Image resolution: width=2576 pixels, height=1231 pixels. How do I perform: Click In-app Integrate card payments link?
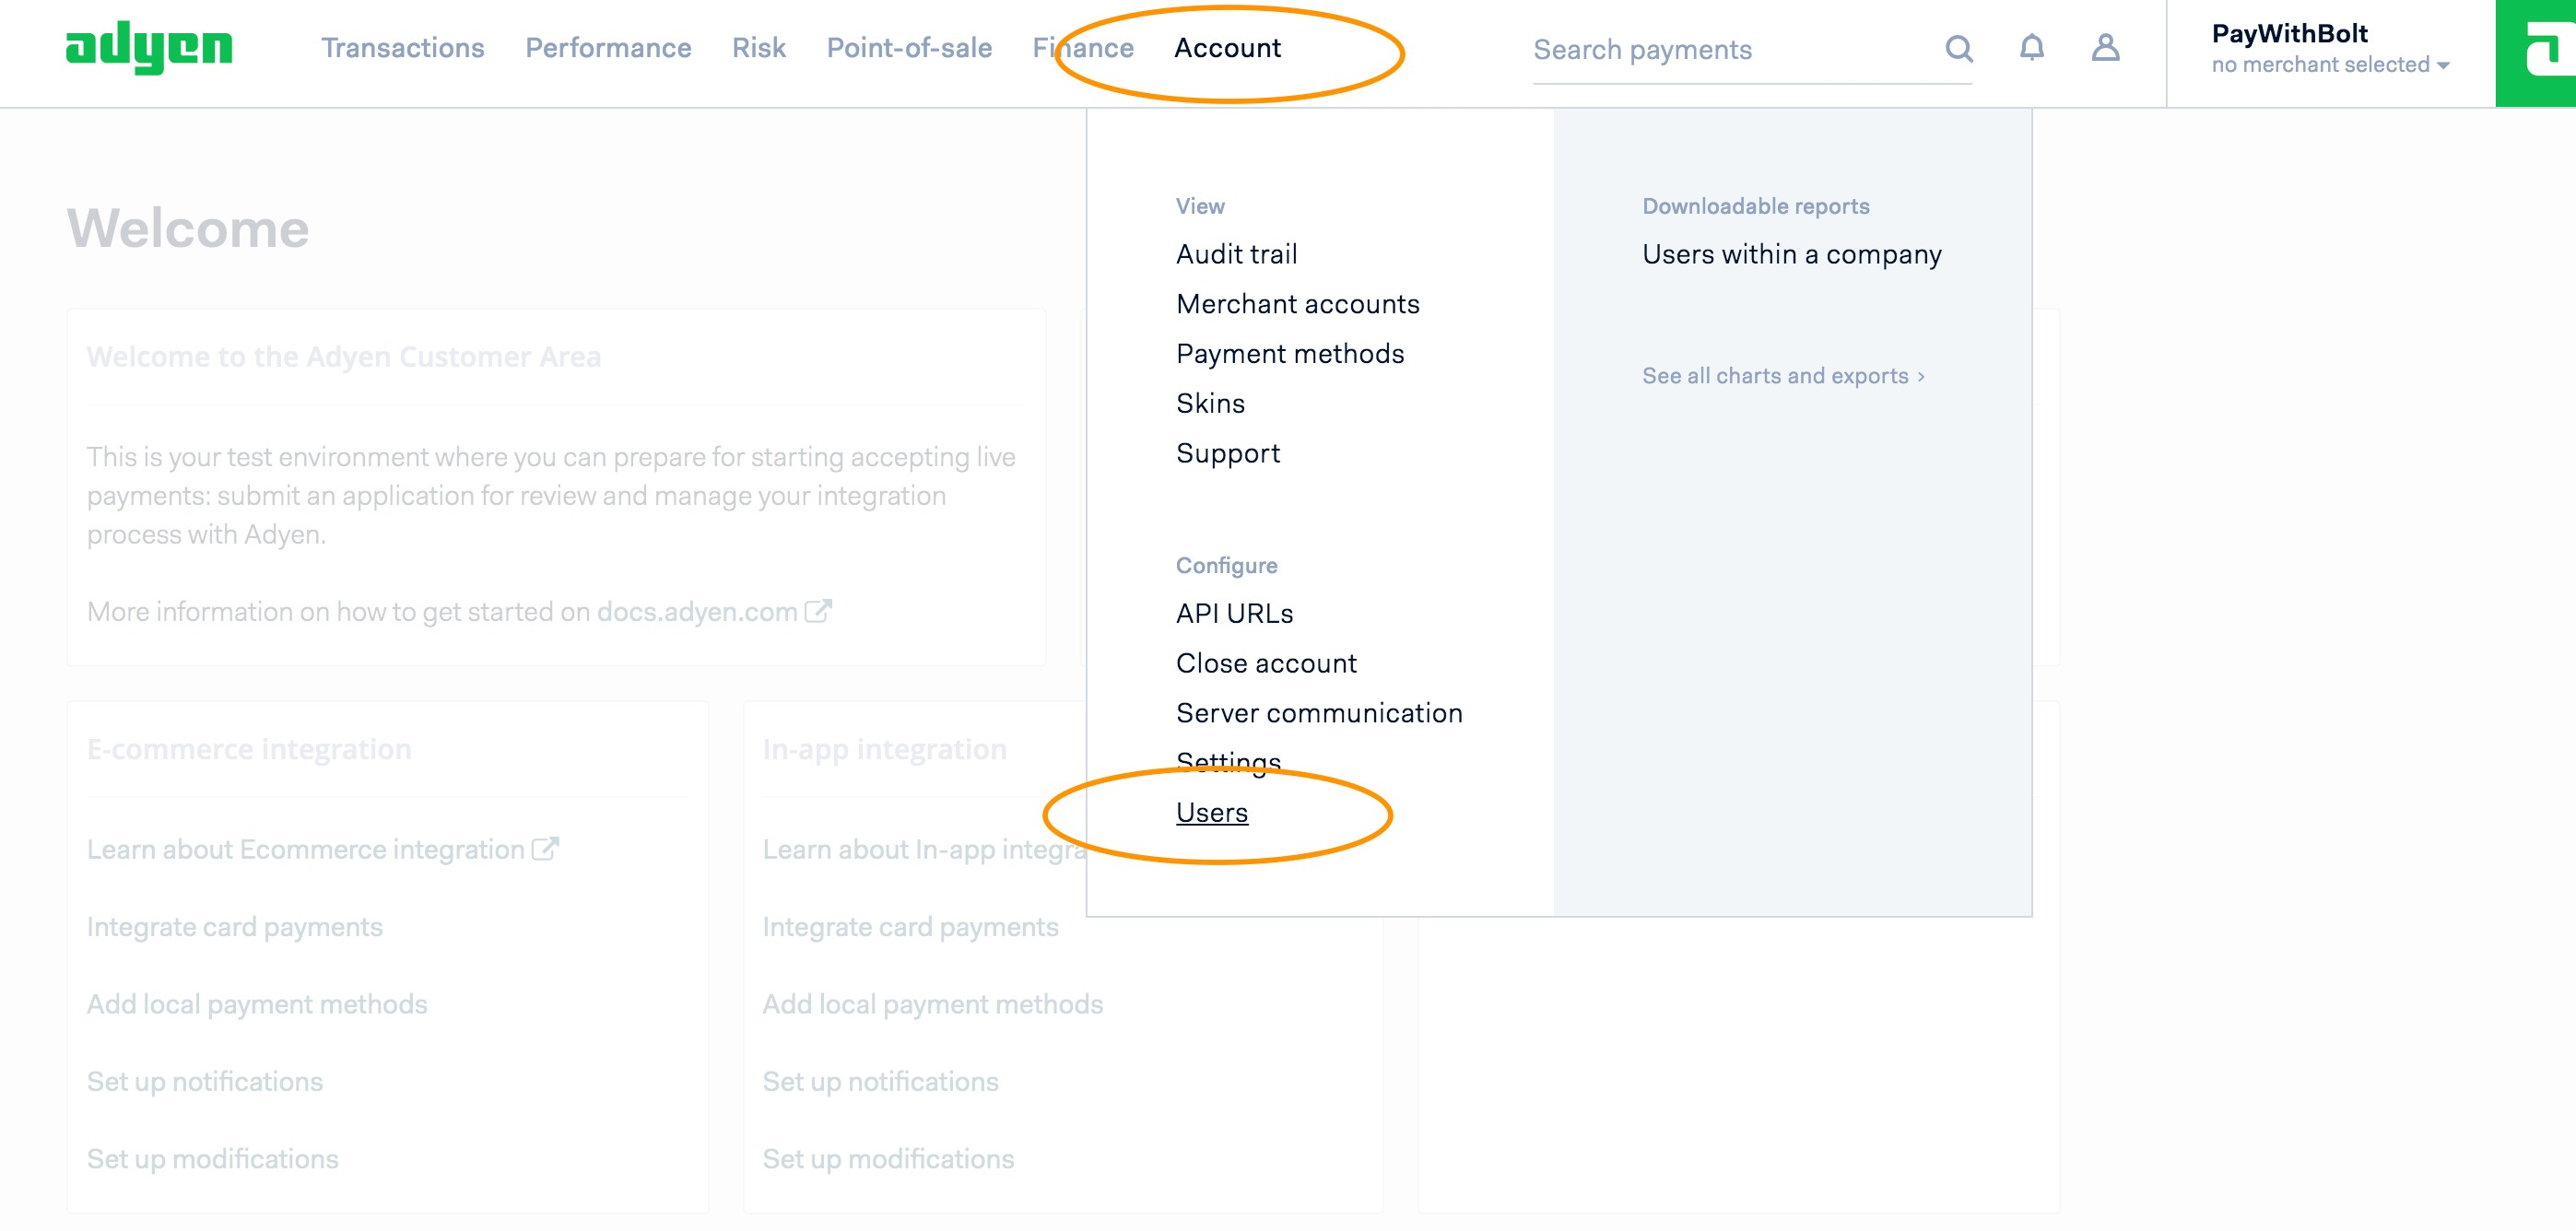point(910,927)
